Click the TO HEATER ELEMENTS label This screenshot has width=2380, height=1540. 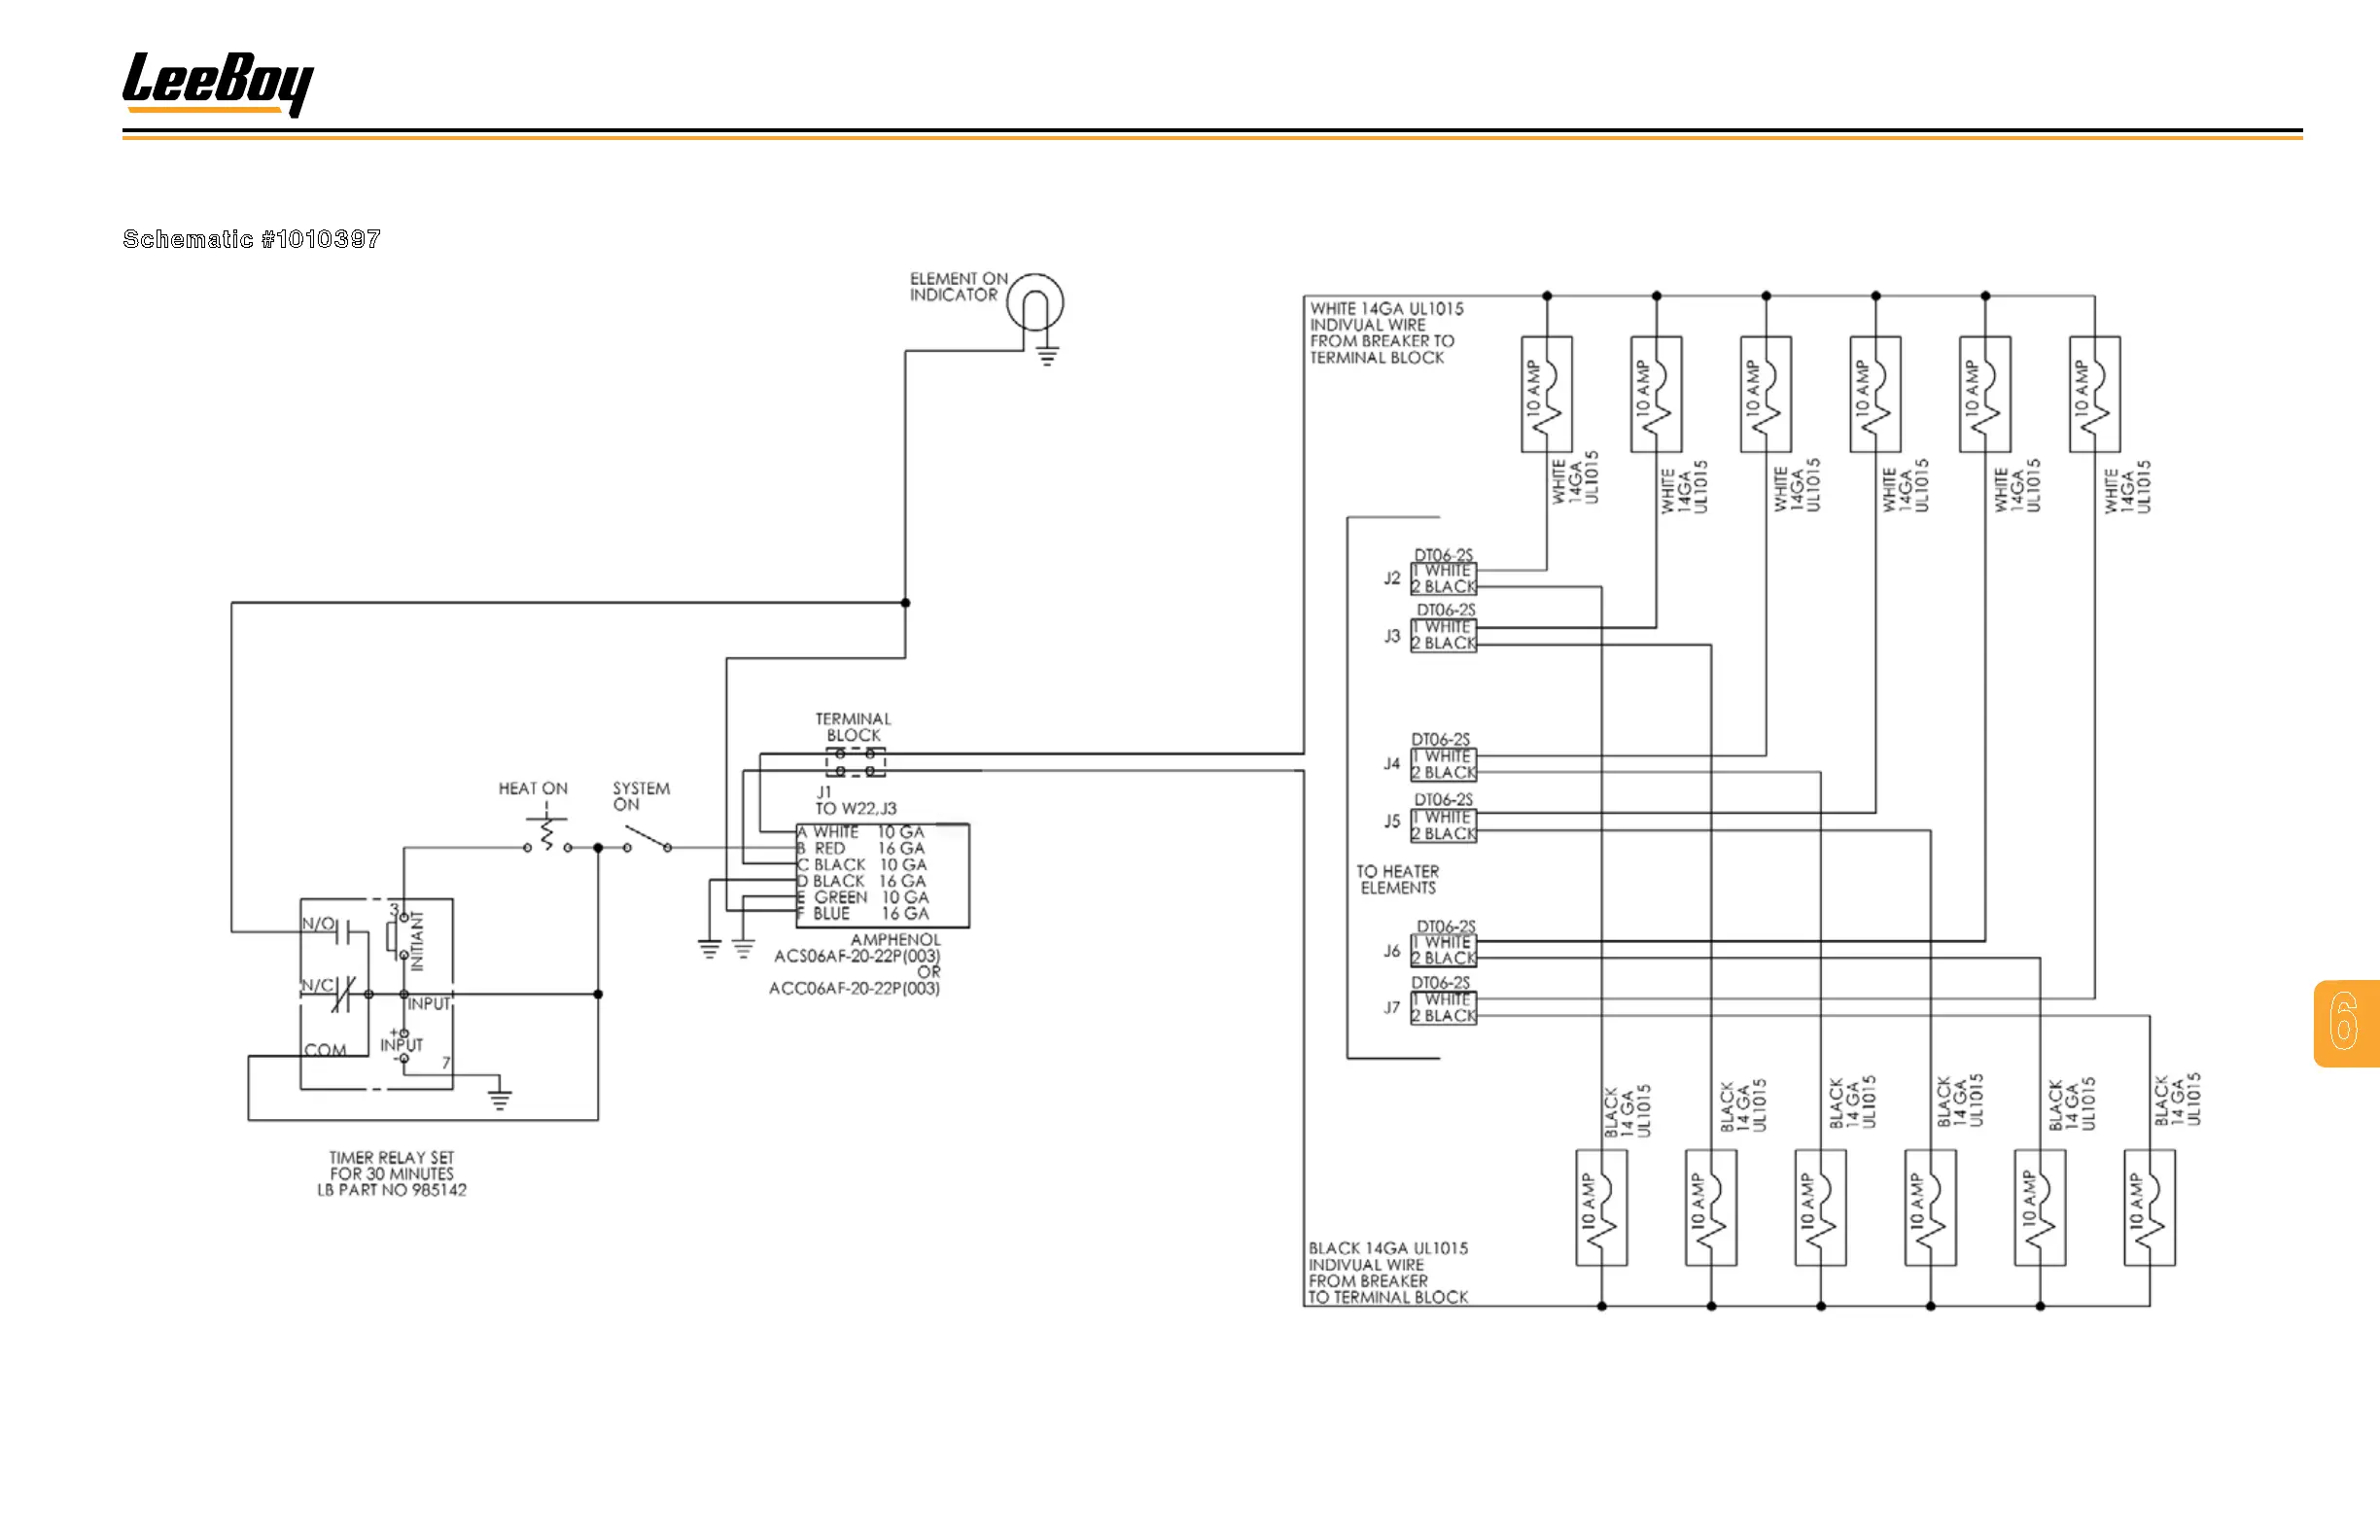click(x=1397, y=880)
